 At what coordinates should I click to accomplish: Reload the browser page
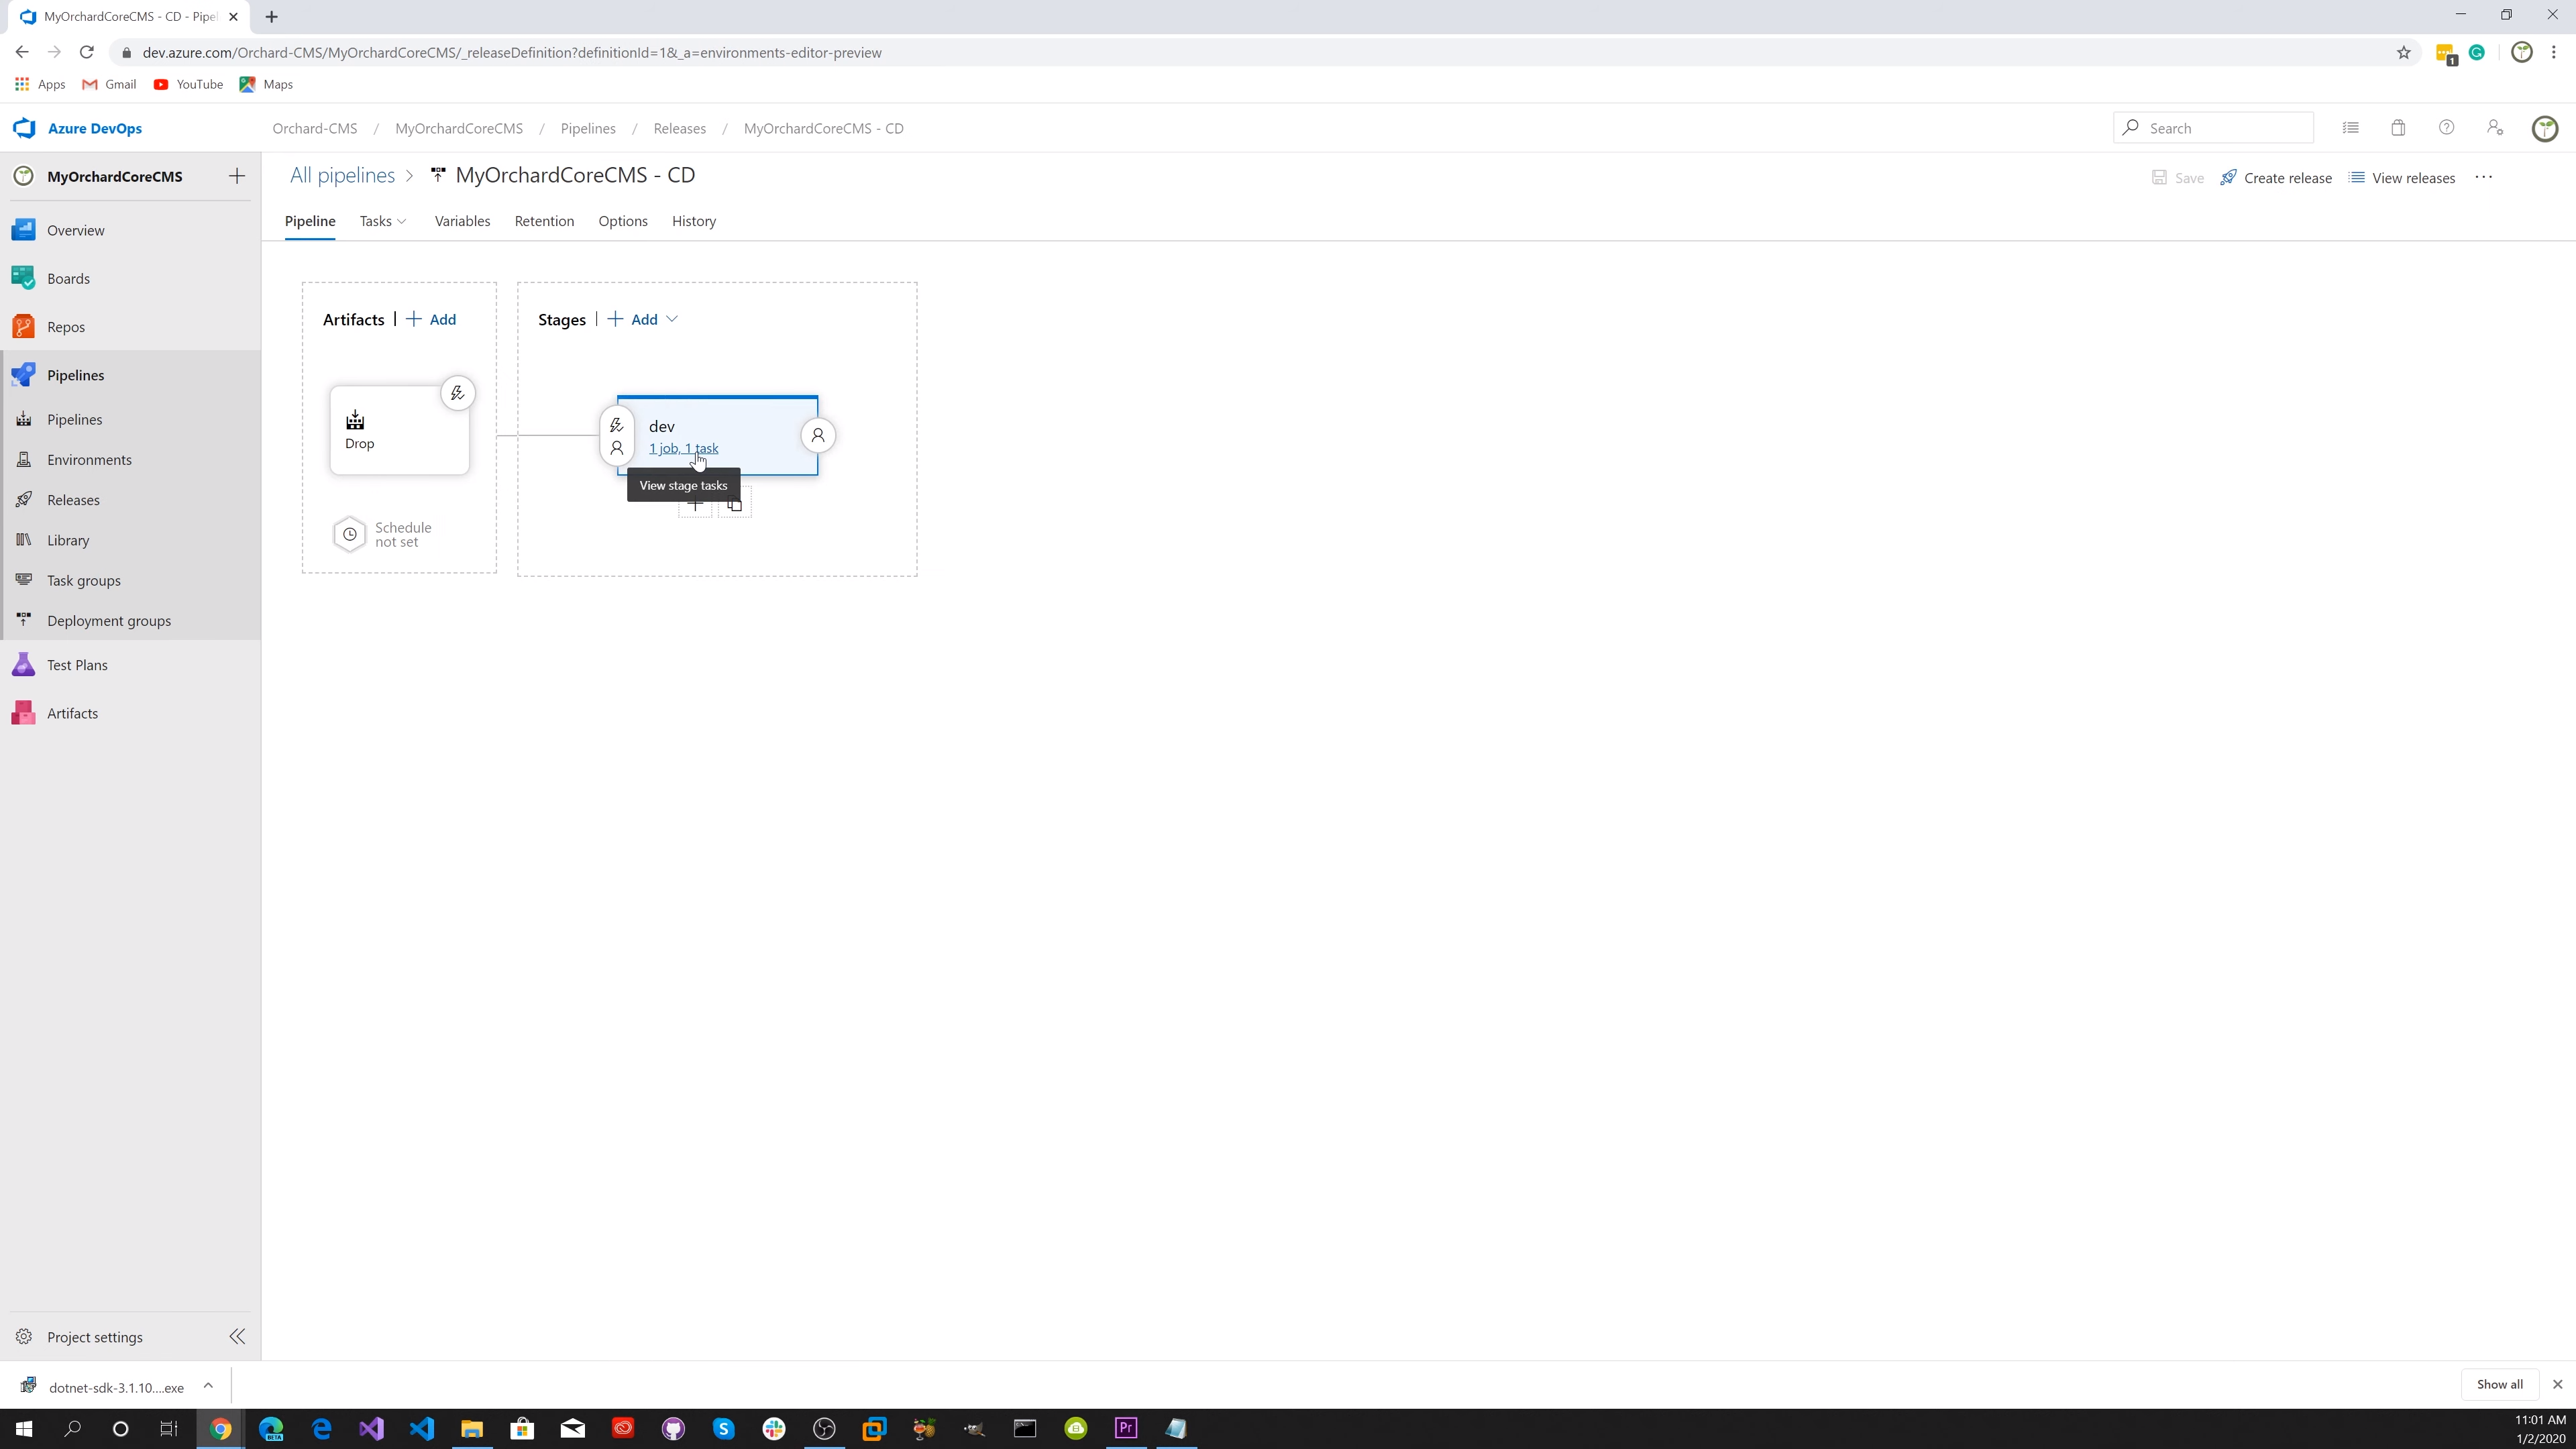click(x=87, y=52)
